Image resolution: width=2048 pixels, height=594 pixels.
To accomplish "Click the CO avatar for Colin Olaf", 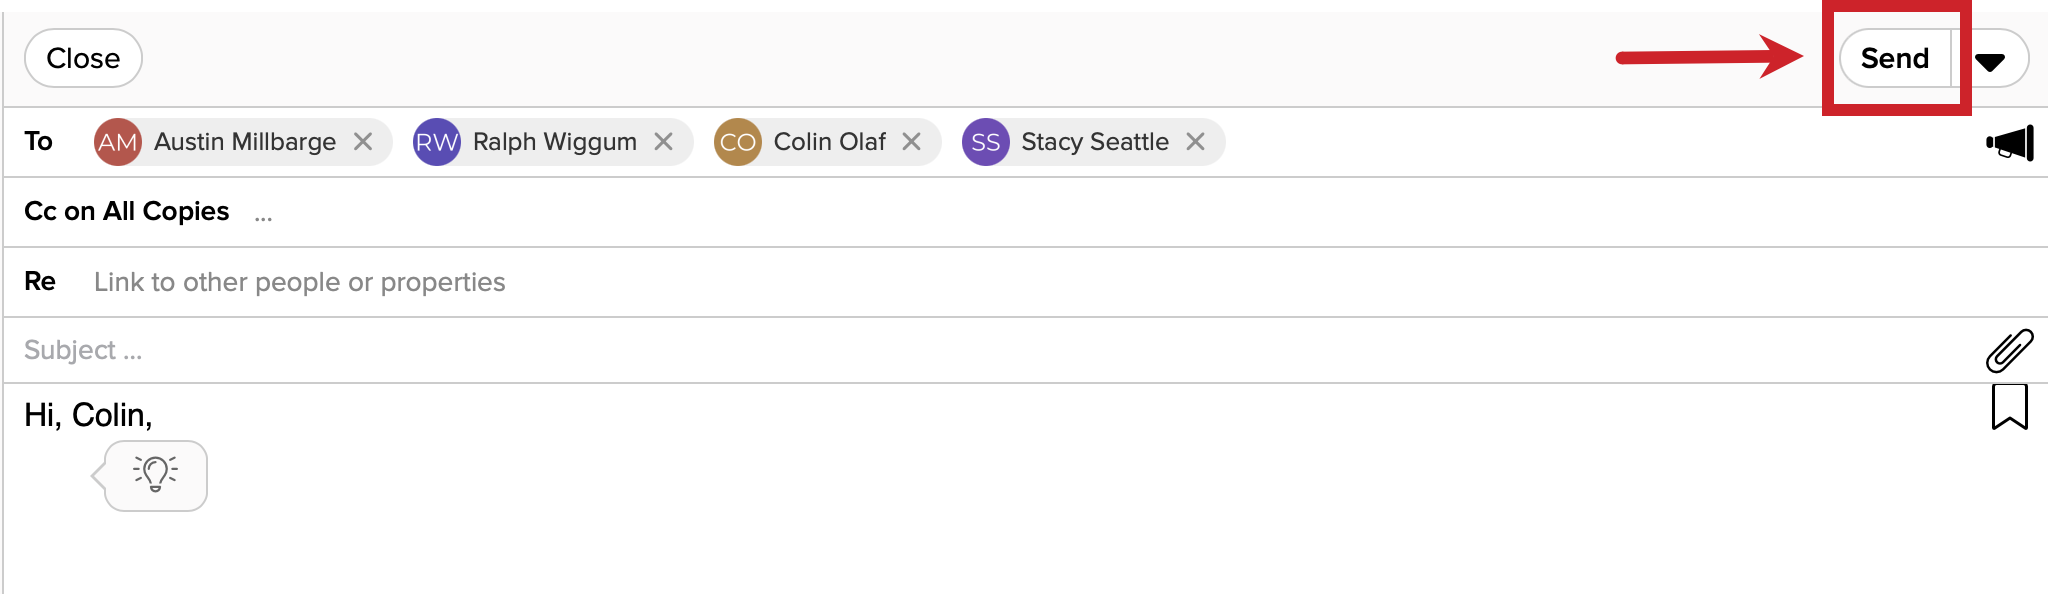I will click(737, 142).
